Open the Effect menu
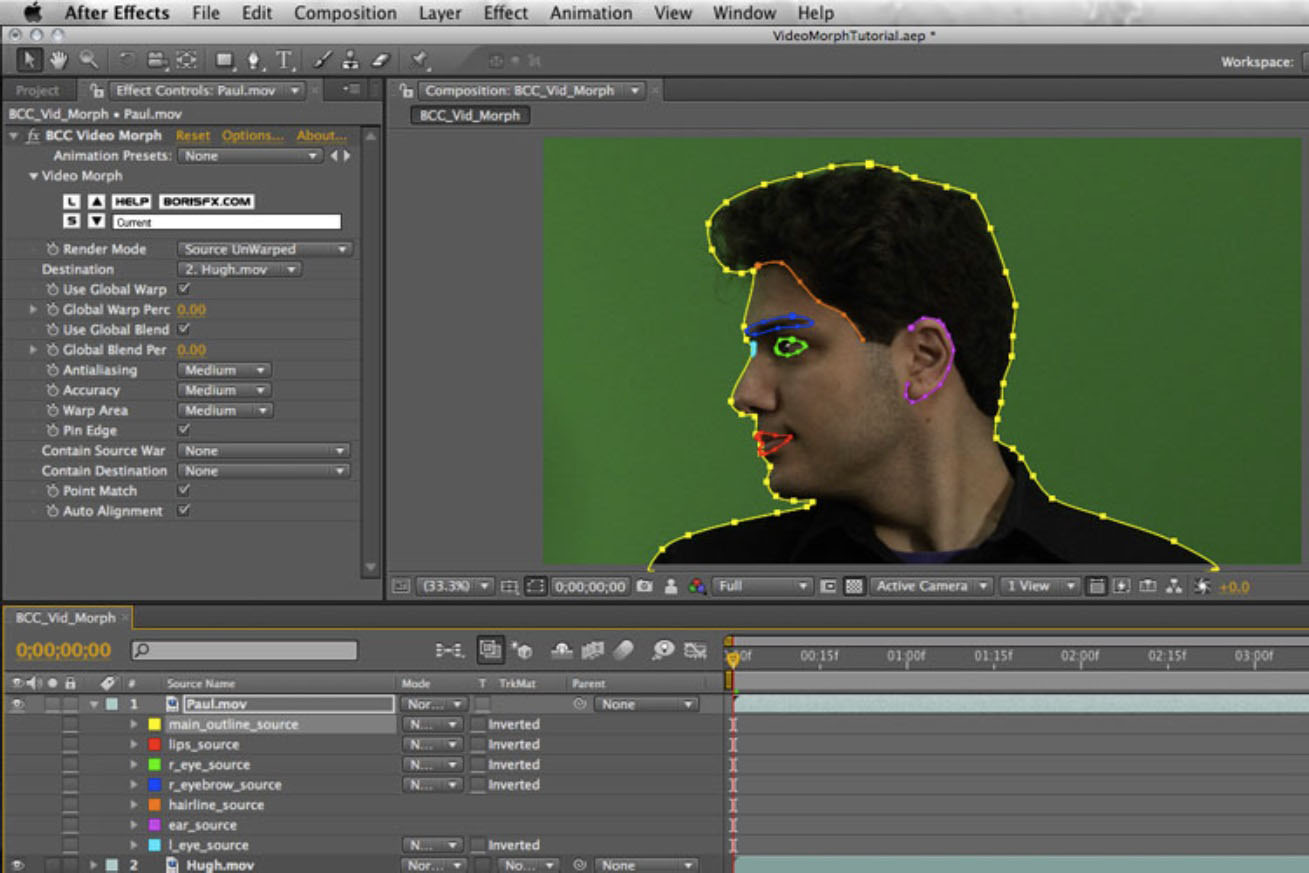1309x873 pixels. 506,13
